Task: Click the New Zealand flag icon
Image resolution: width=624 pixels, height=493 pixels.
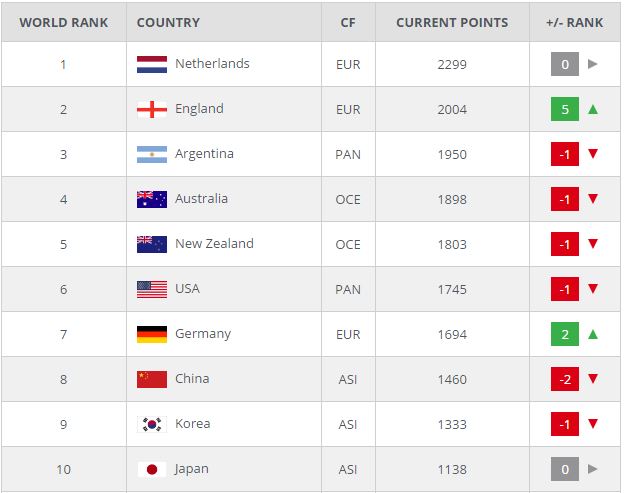Action: 152,244
